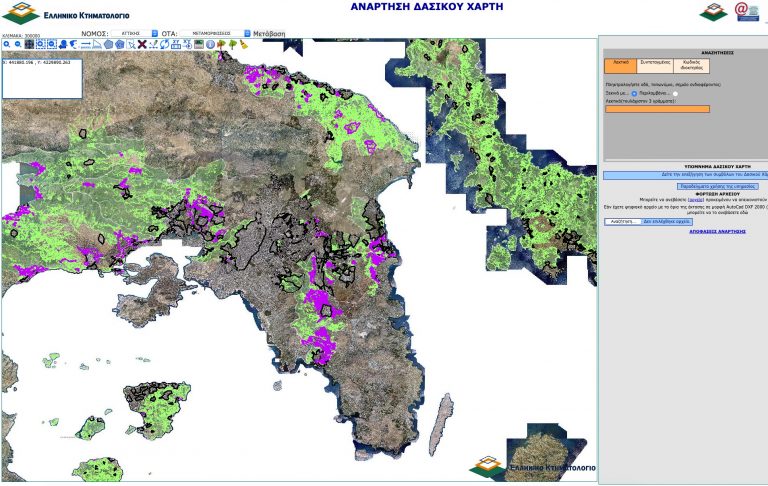Select the zoom out magnifier tool
768x486 pixels.
tap(18, 44)
